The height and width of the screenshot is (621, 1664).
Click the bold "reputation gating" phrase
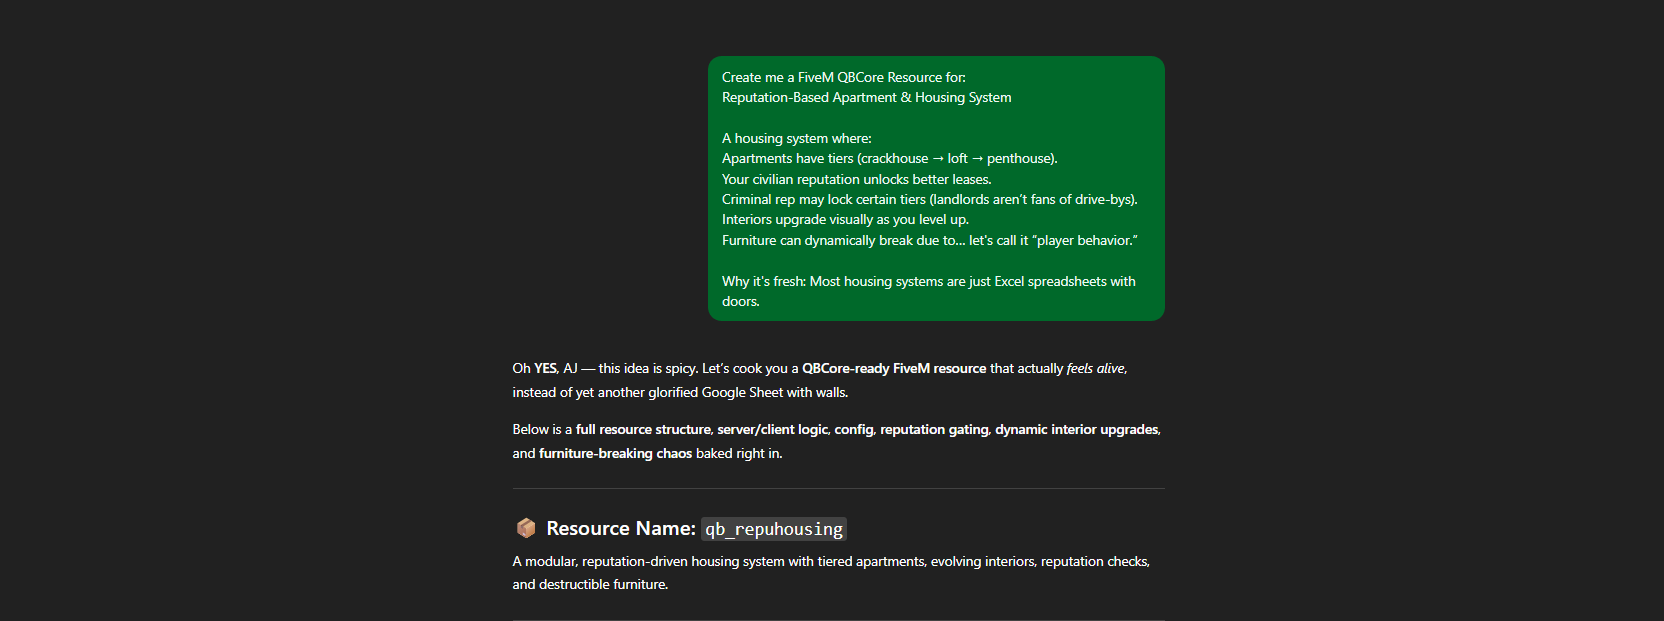click(934, 429)
